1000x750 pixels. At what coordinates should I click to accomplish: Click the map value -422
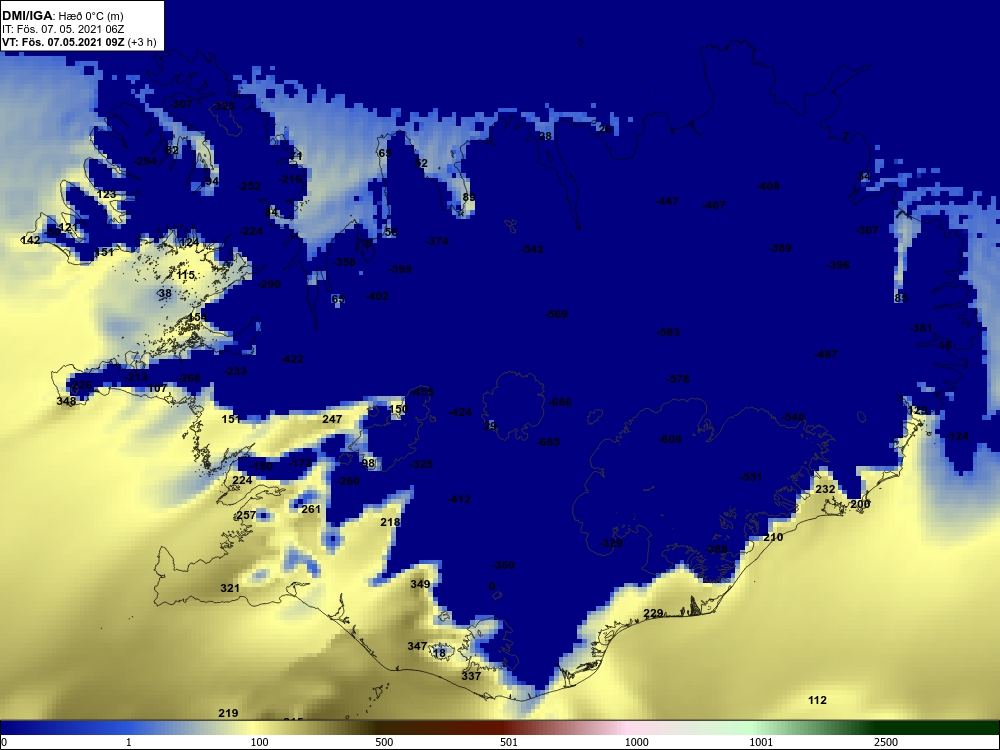(x=293, y=360)
